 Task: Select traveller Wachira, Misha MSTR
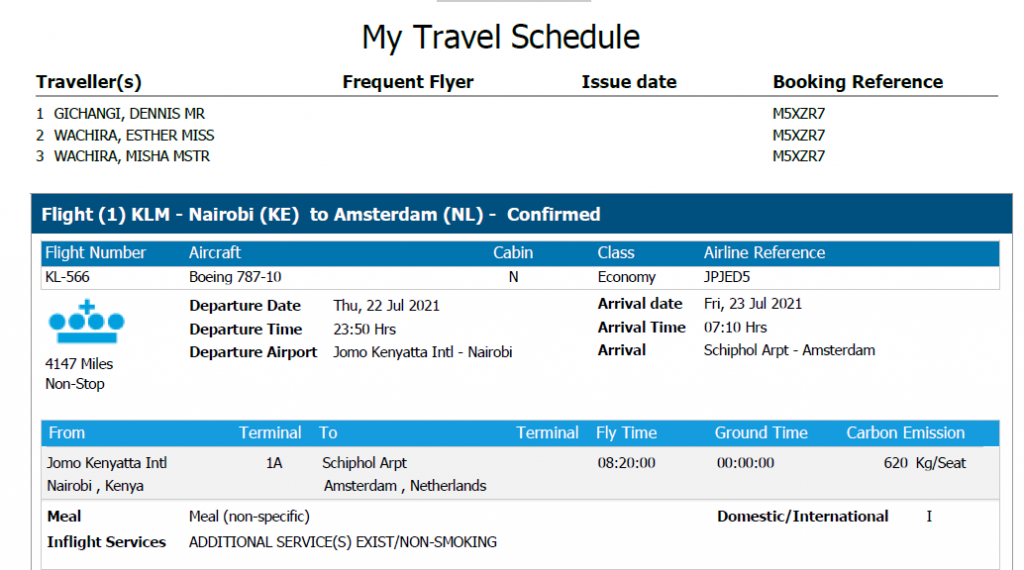(x=132, y=156)
